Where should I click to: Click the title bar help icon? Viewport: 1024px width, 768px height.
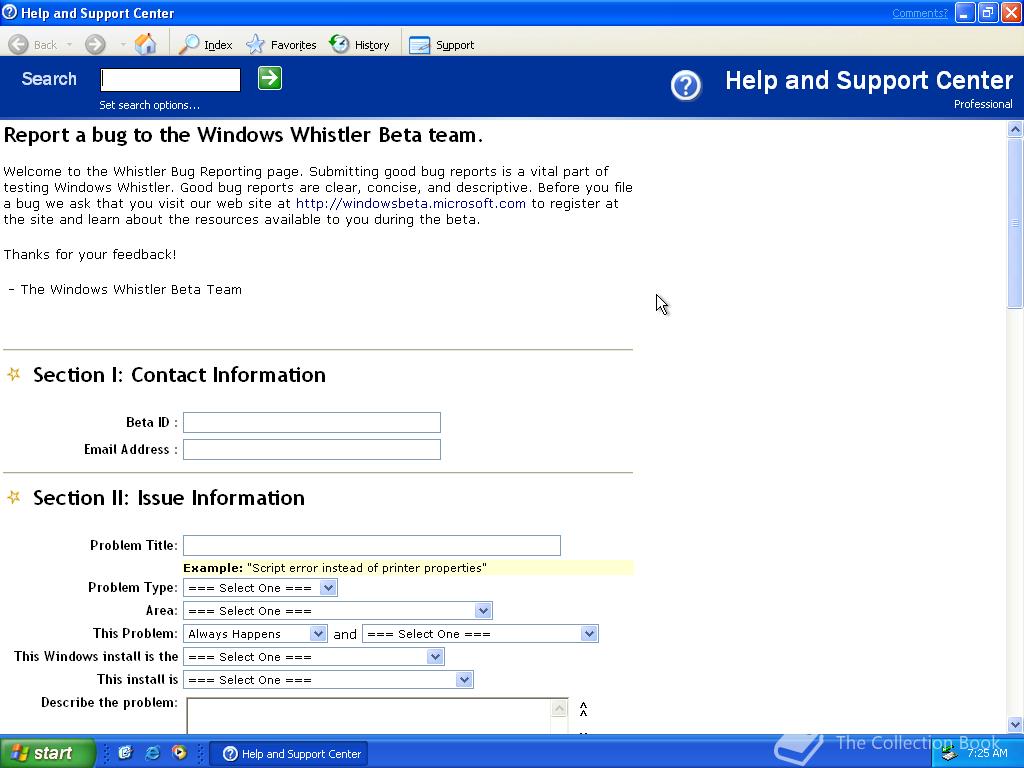click(x=10, y=12)
